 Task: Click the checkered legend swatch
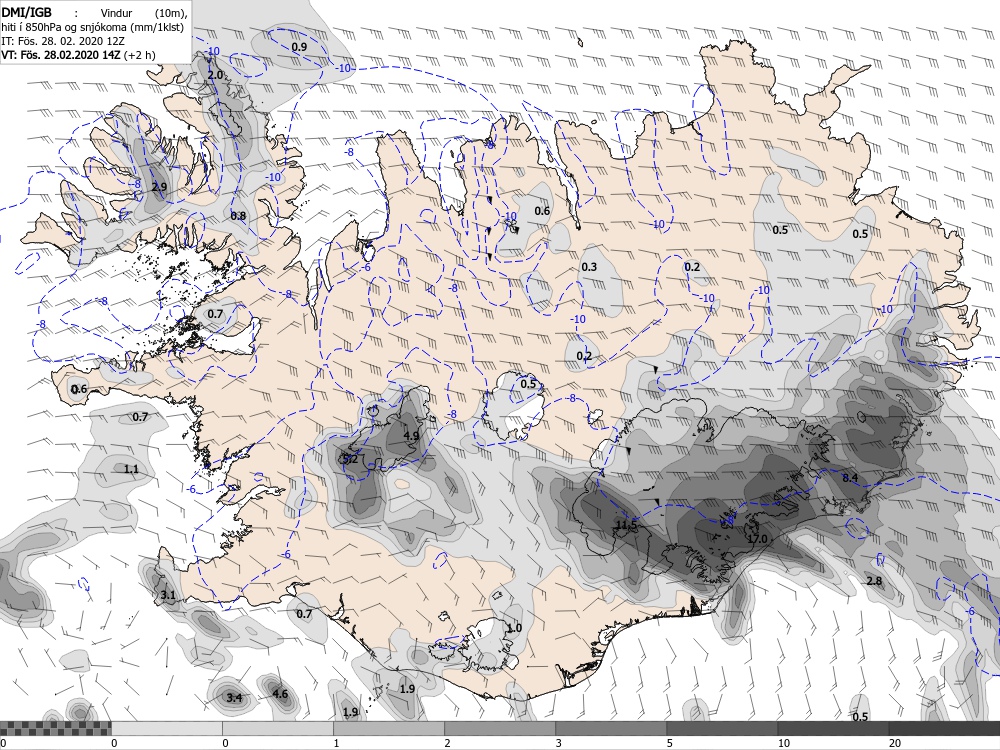click(55, 728)
